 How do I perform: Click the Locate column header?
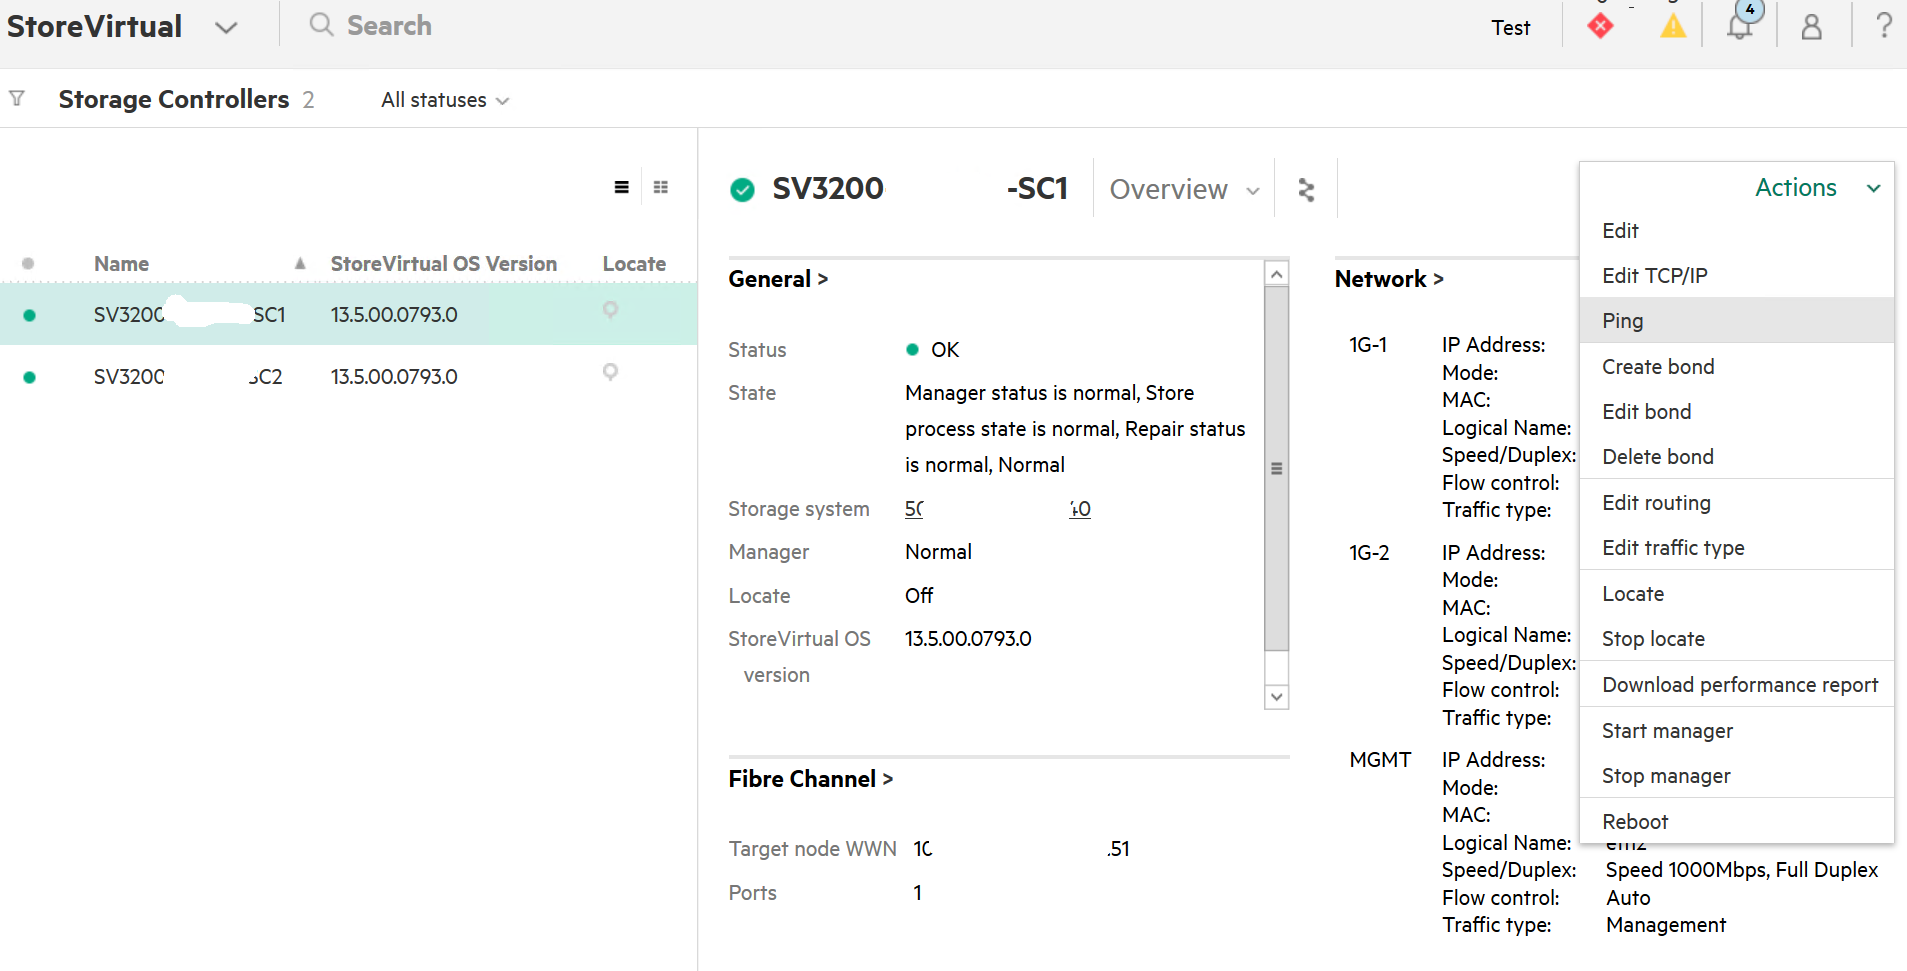634,264
